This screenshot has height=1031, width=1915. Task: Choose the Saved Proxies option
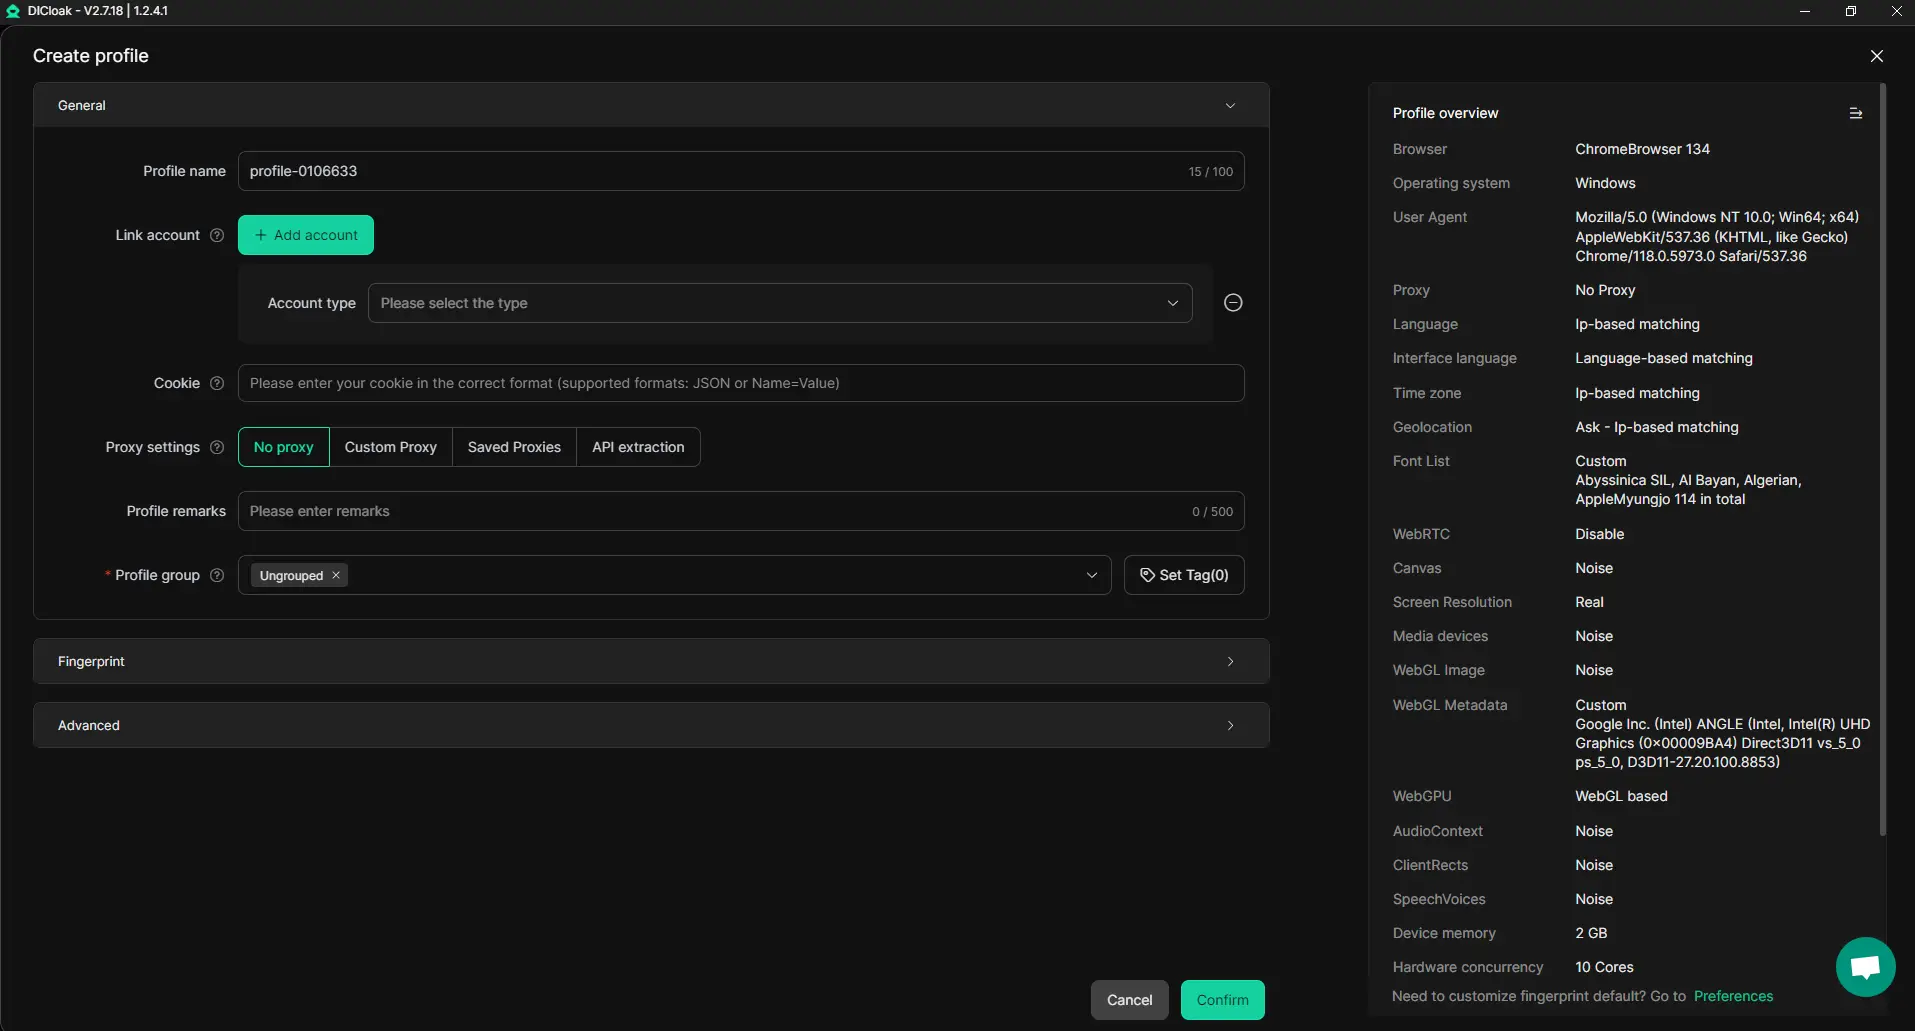click(514, 447)
